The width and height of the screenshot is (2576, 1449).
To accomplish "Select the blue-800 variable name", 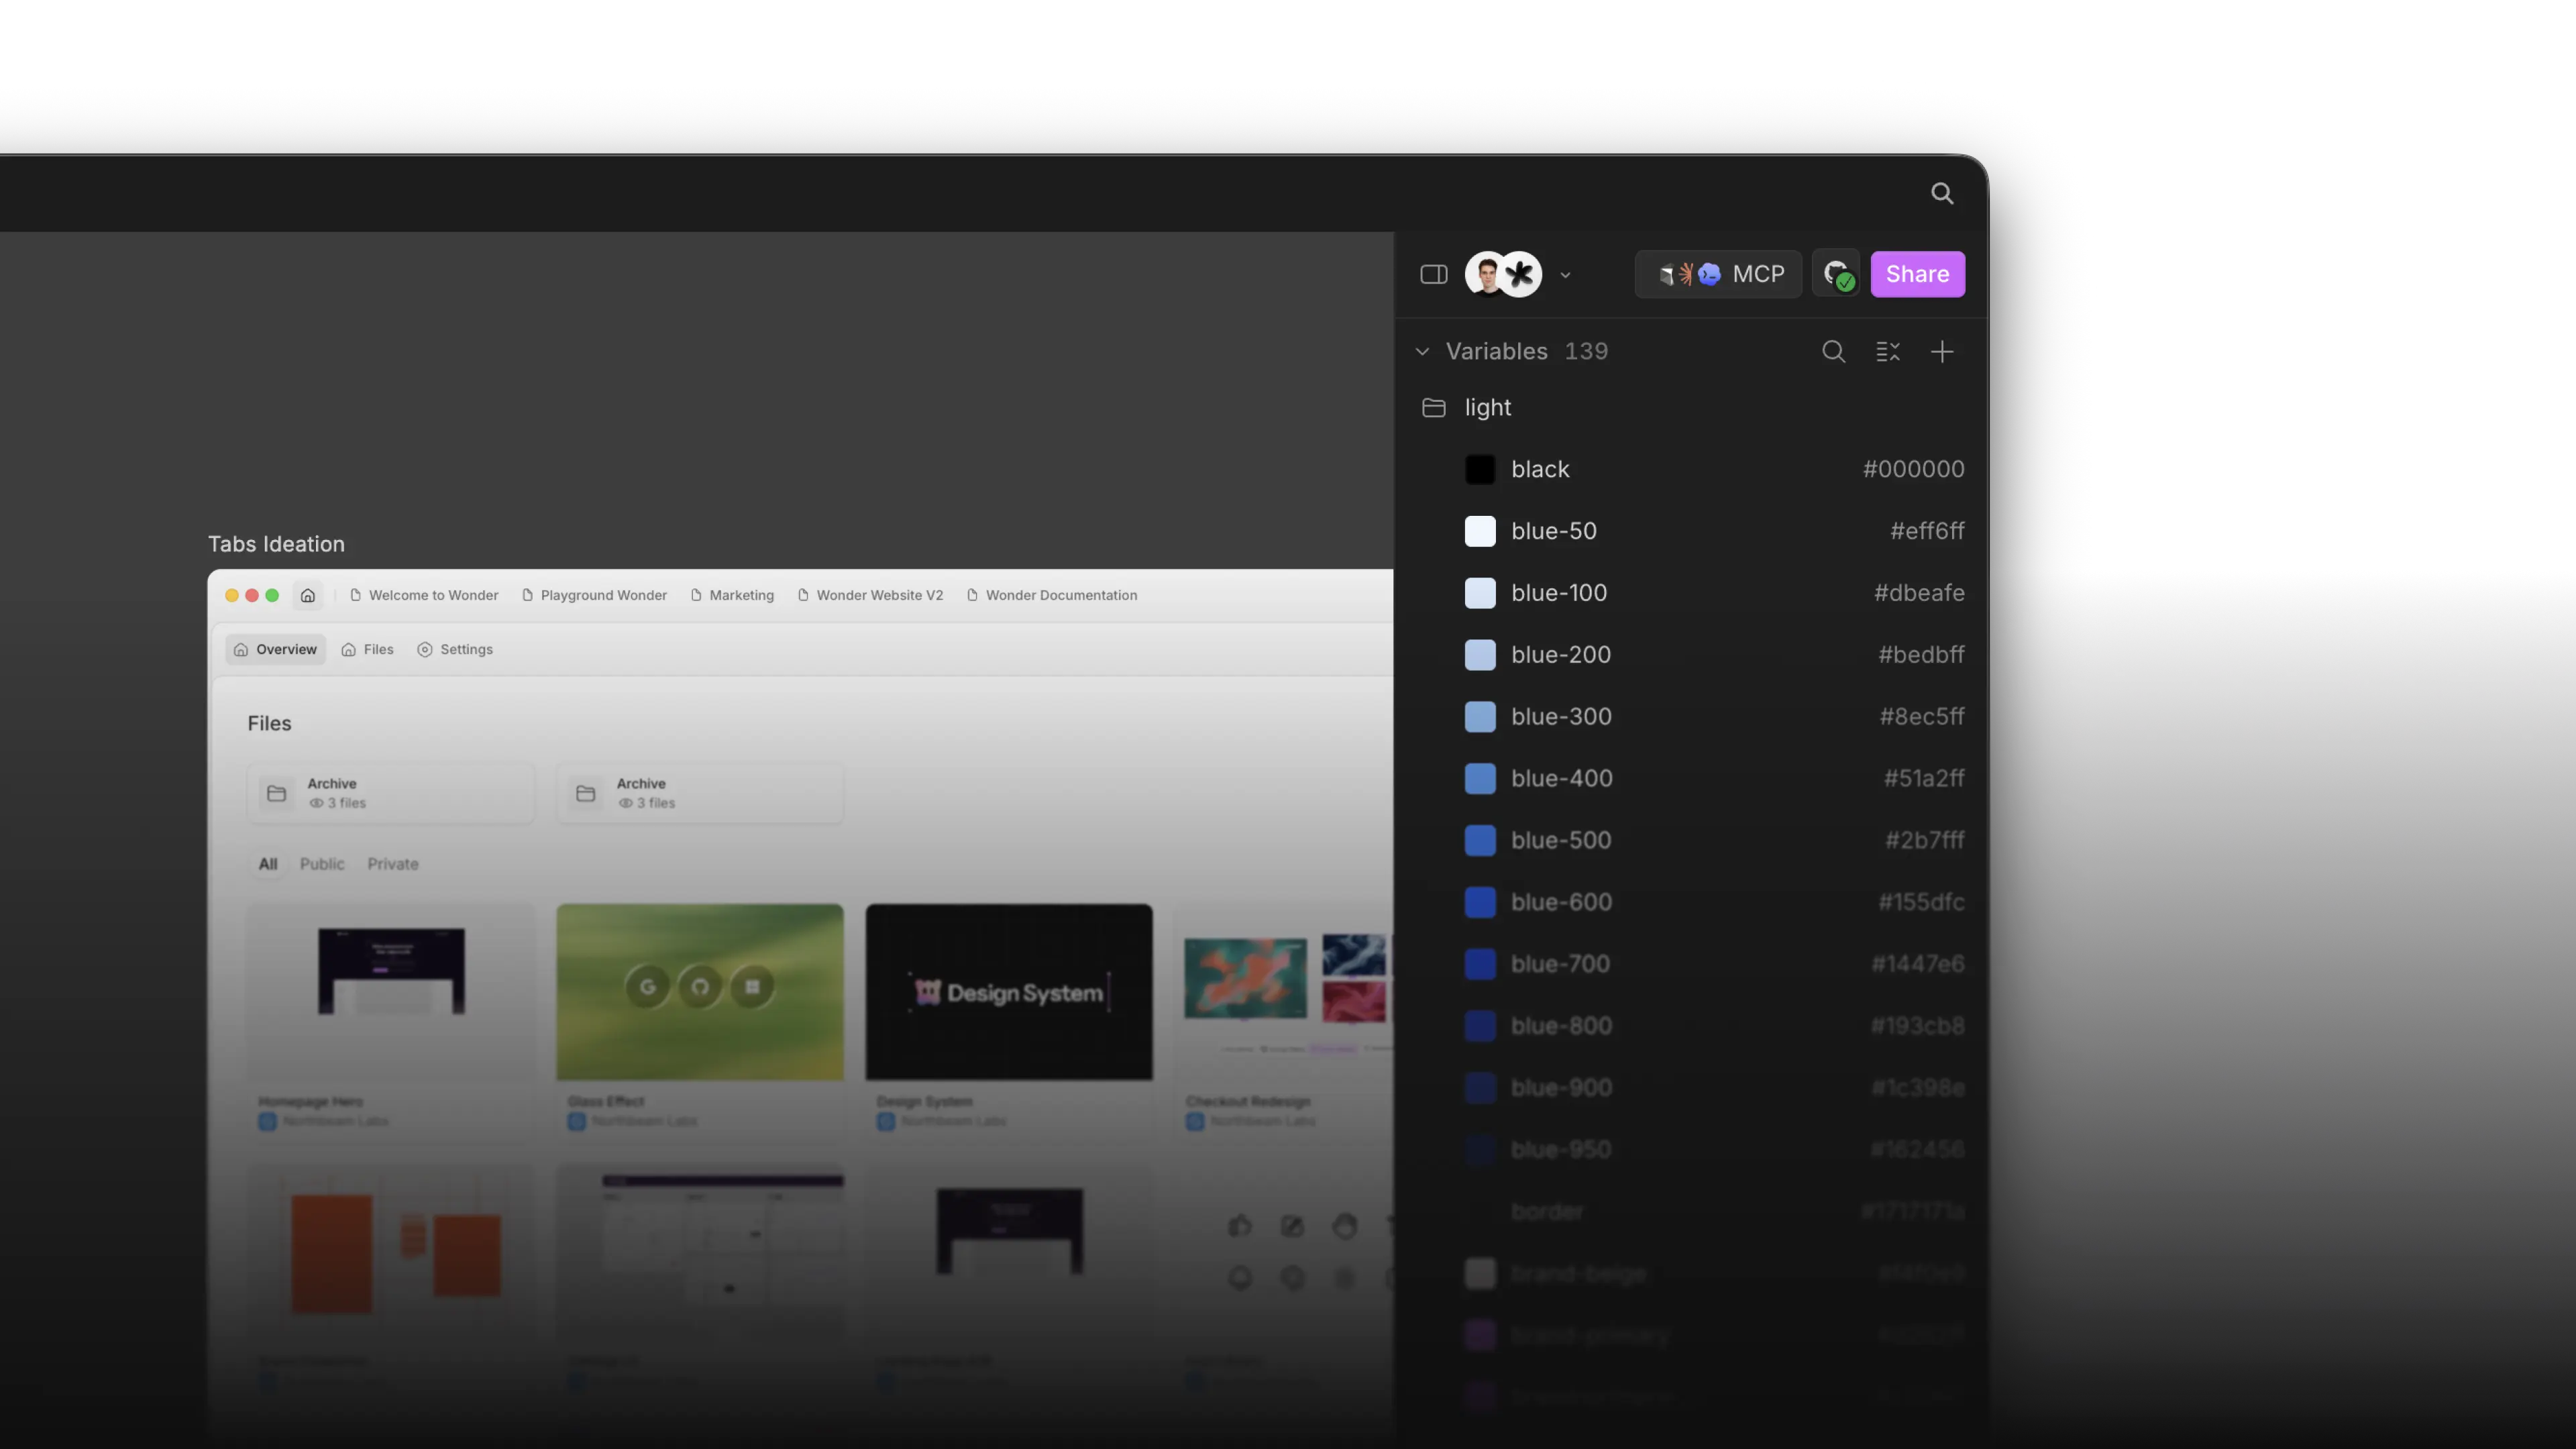I will point(1561,1026).
